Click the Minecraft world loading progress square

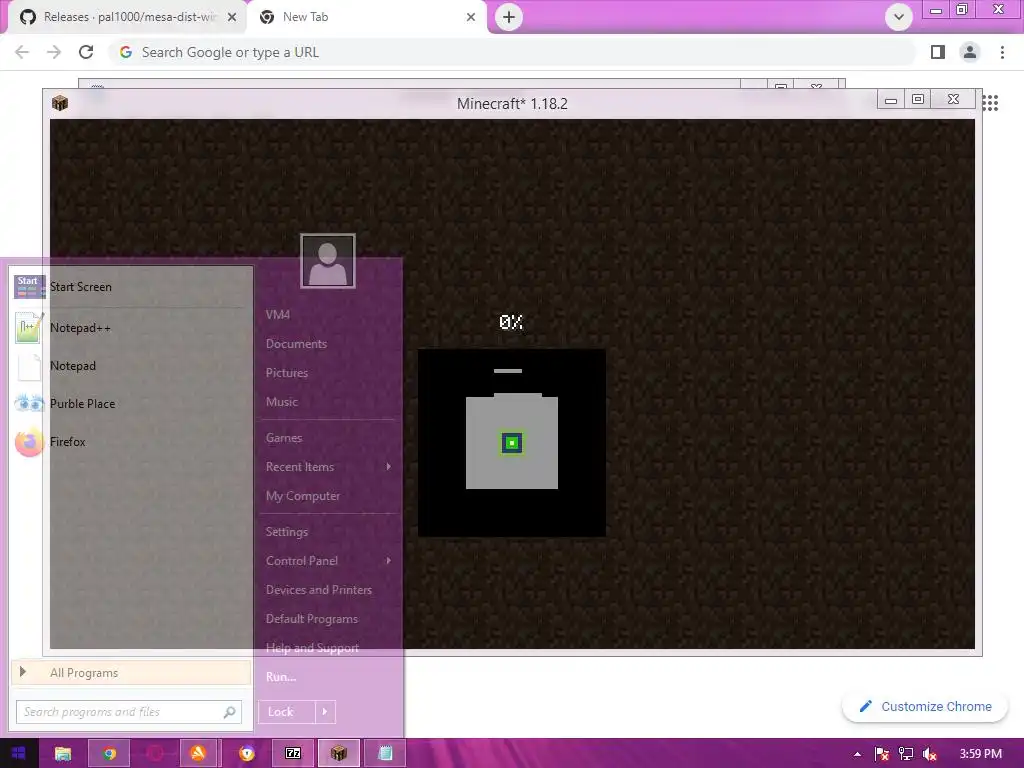point(512,443)
